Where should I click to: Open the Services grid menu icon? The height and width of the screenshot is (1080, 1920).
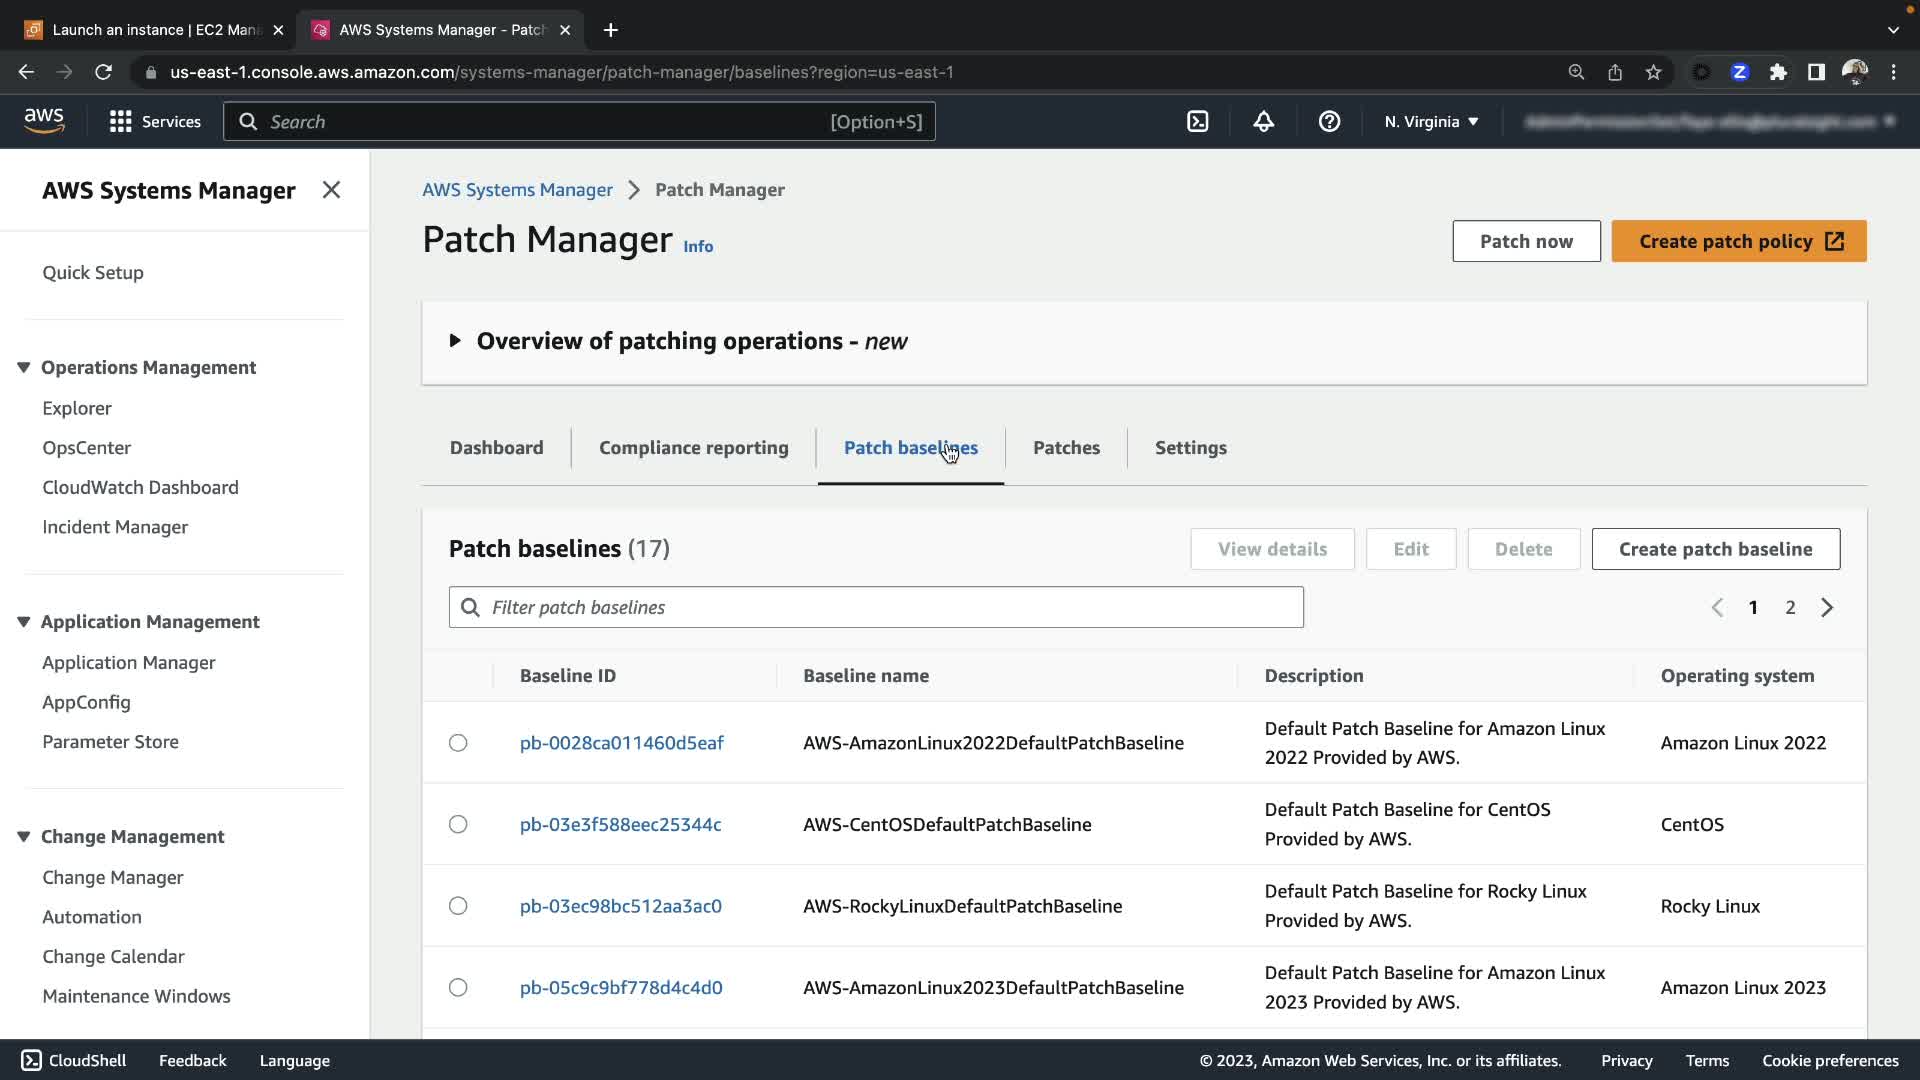tap(121, 121)
